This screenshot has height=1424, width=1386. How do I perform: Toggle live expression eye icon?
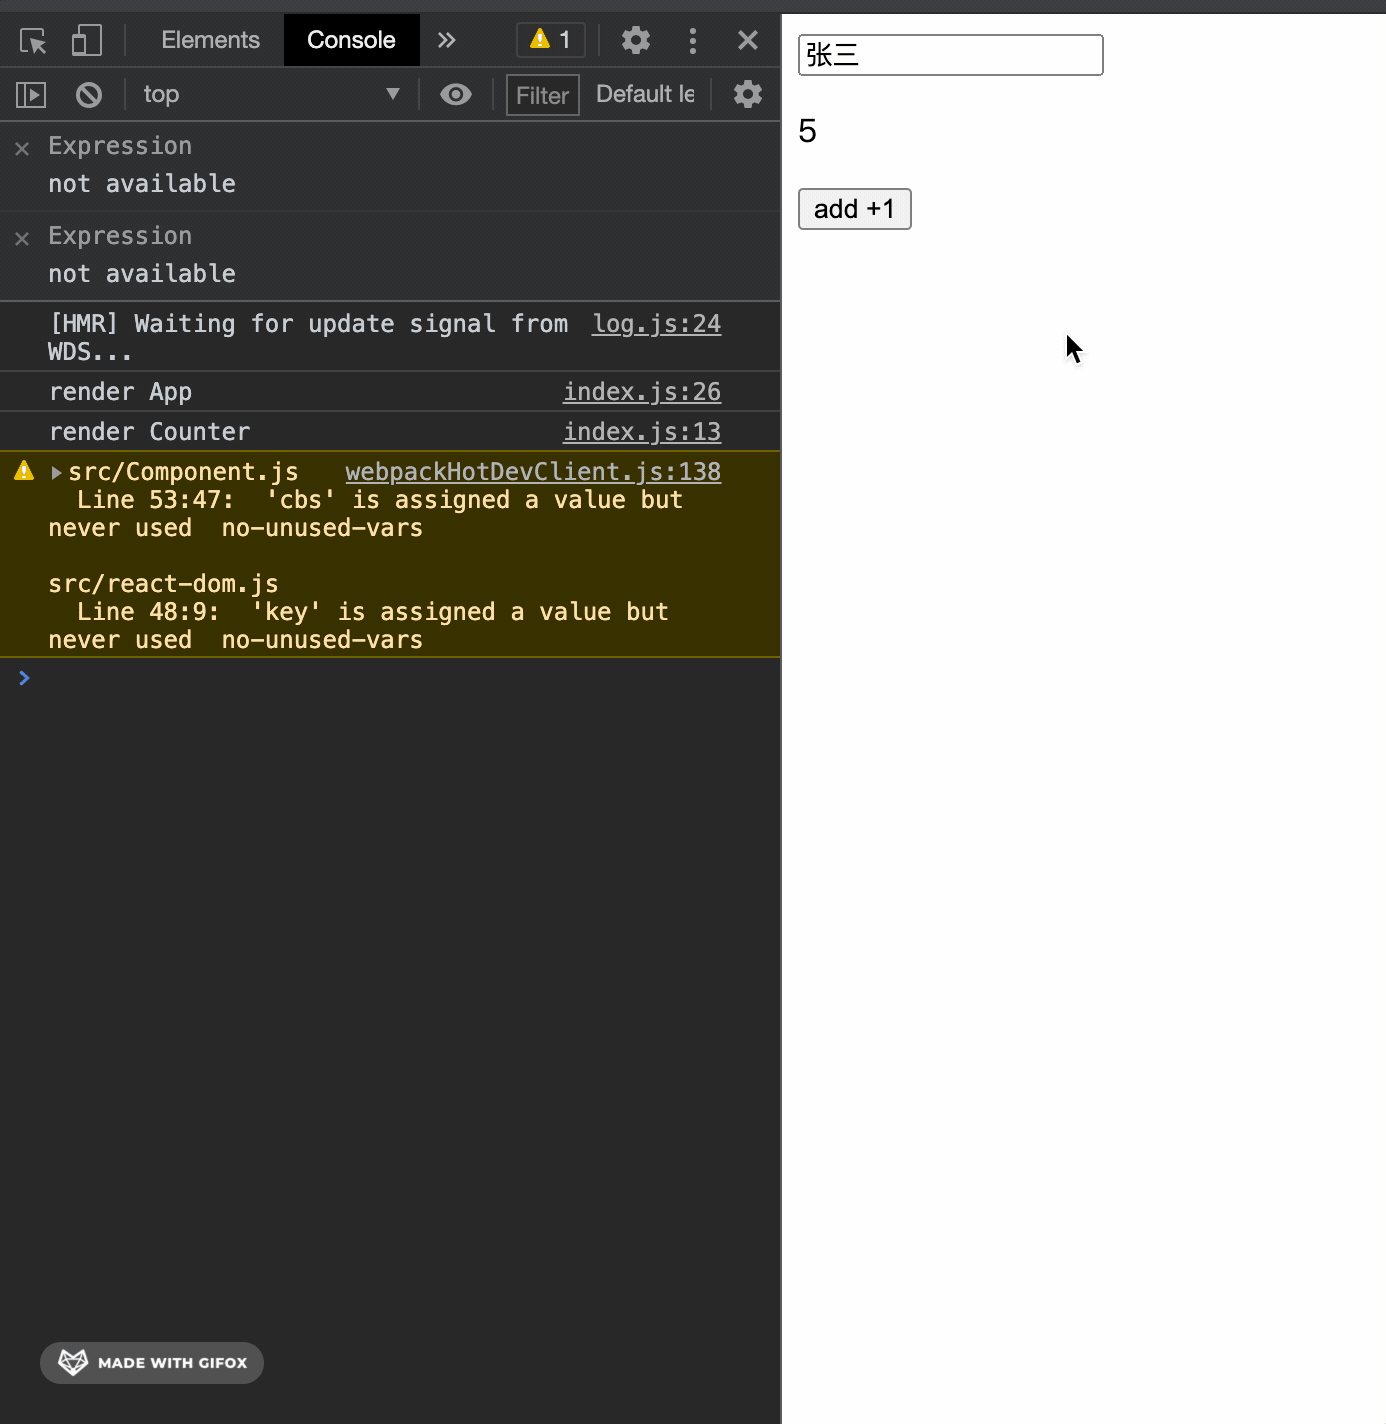click(456, 94)
